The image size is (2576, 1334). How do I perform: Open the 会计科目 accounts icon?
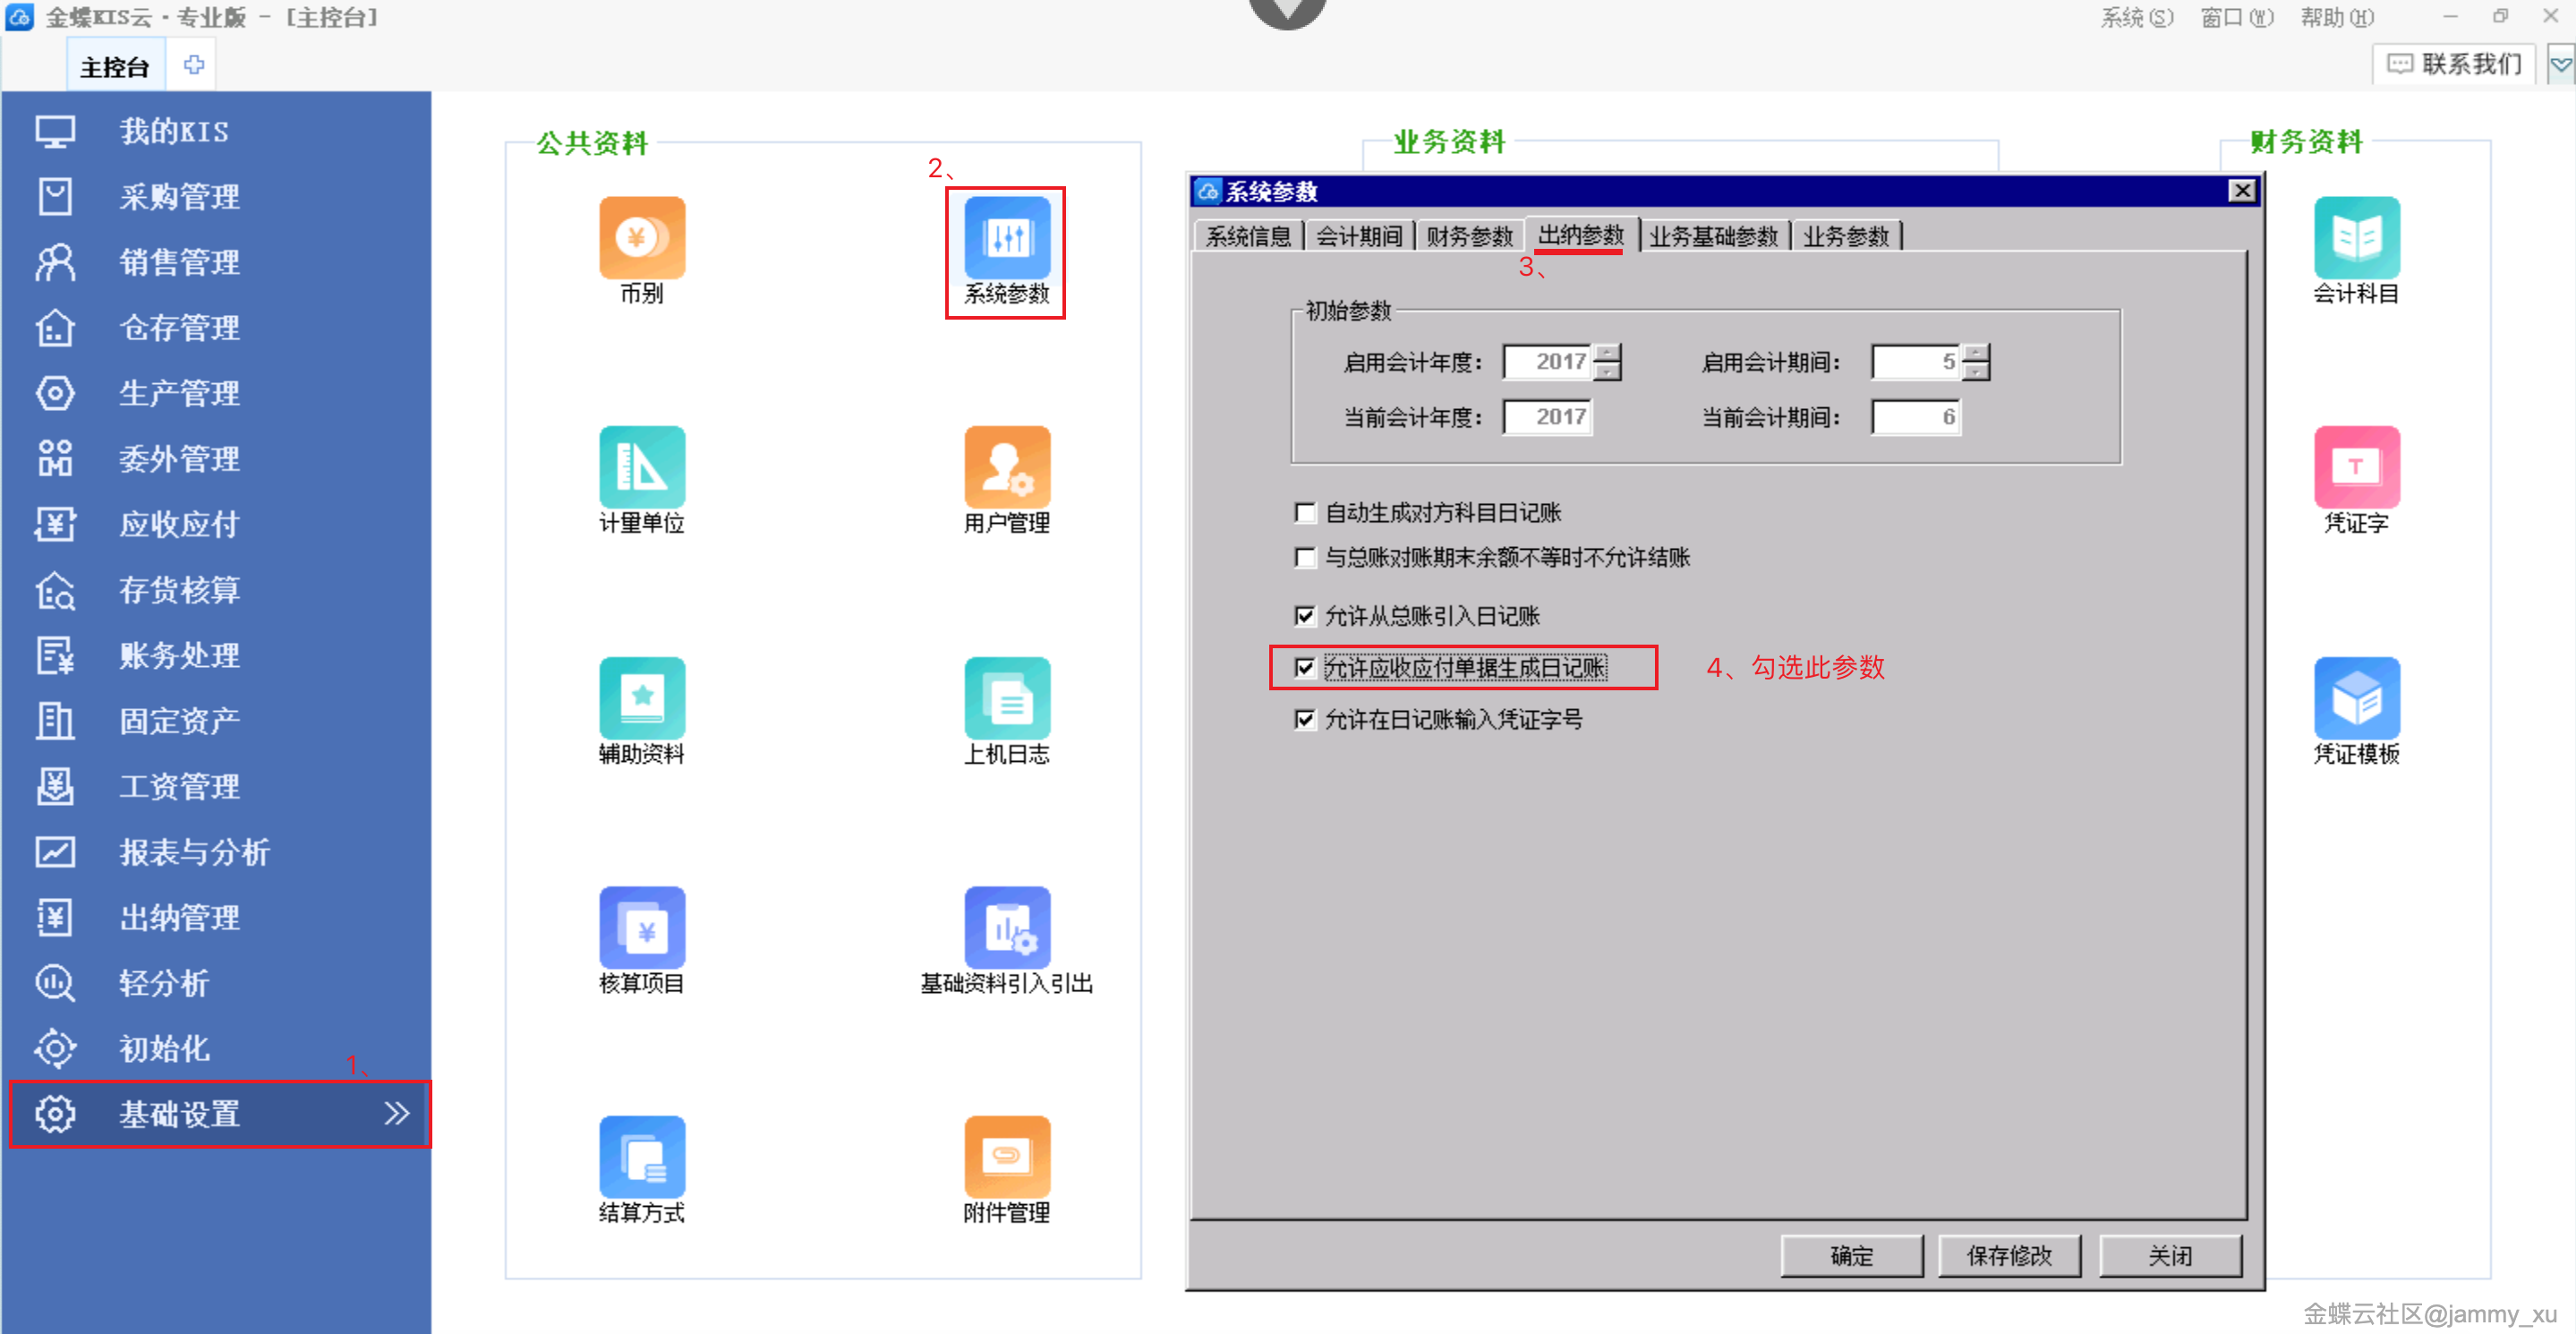click(2355, 239)
